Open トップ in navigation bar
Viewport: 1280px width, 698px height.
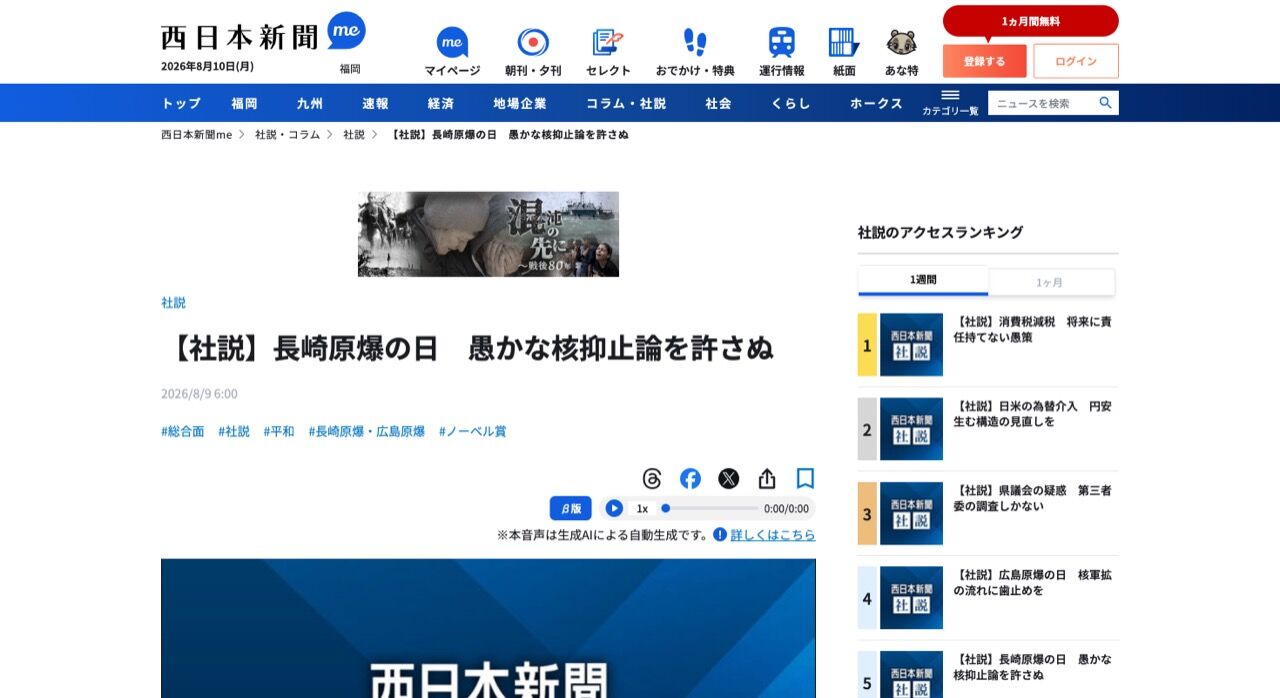(181, 103)
